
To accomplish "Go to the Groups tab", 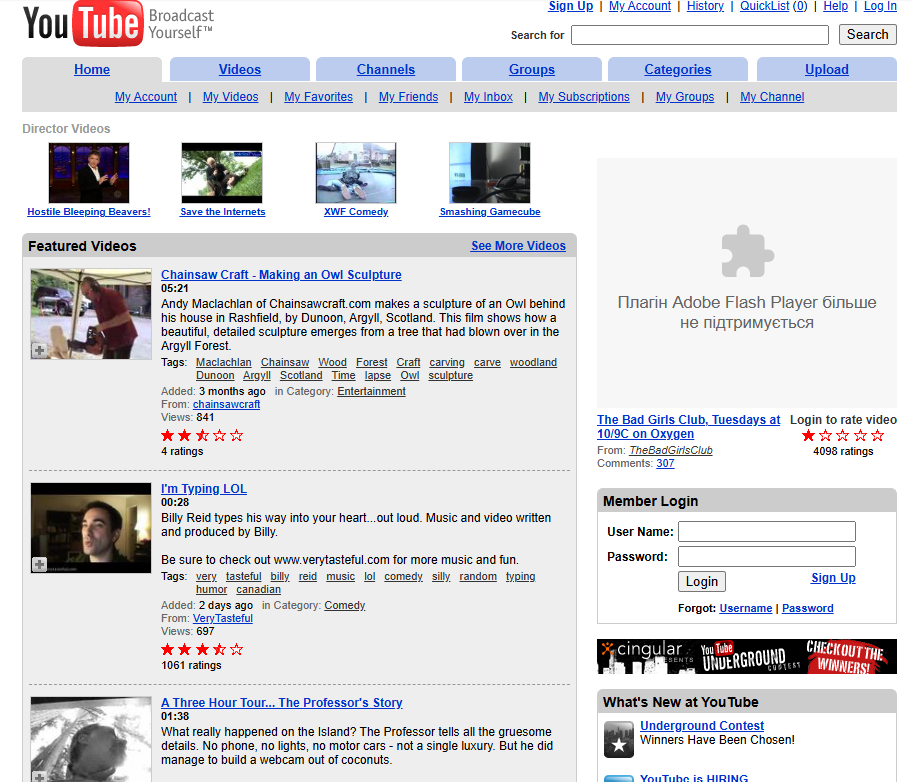I will (532, 70).
